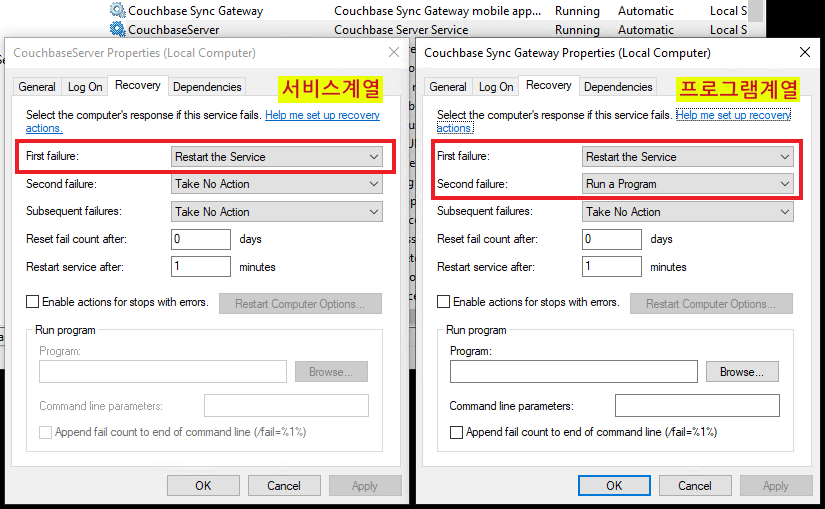The height and width of the screenshot is (509, 825).
Task: Select the Couchbase Sync Gateway service gear icon
Action: click(x=117, y=10)
